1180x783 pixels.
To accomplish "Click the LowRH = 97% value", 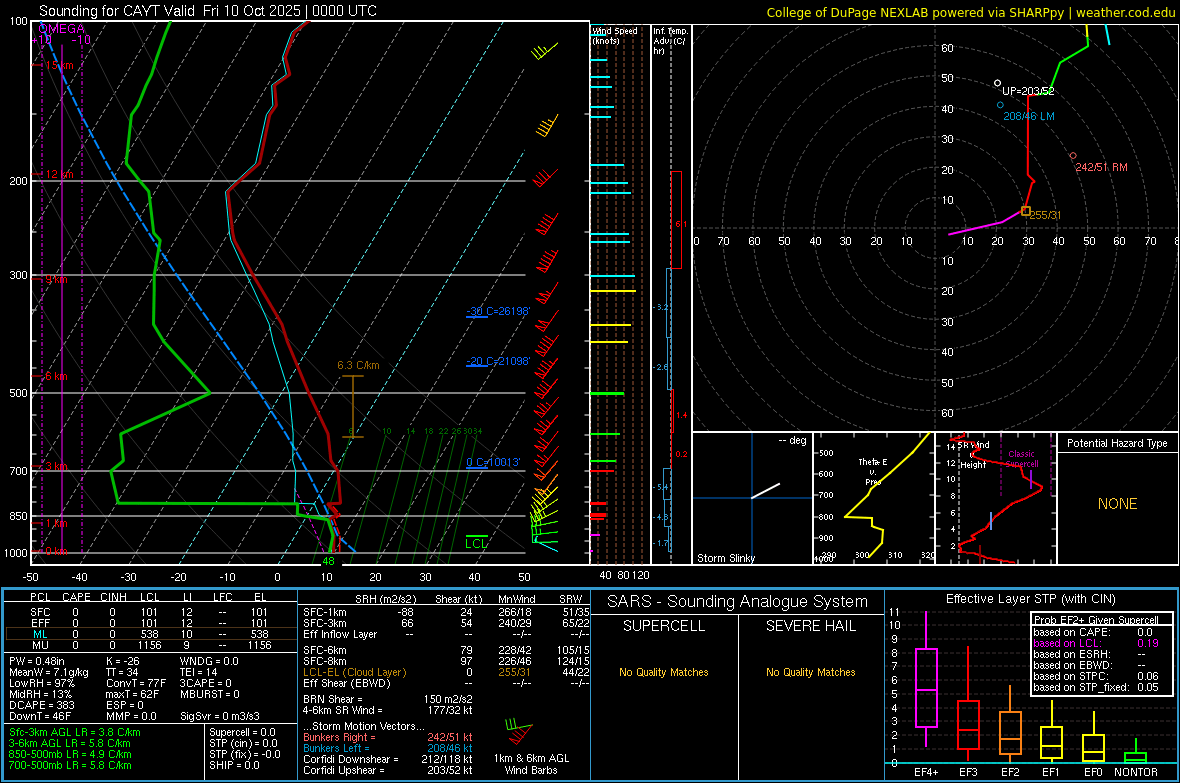I will click(x=42, y=683).
